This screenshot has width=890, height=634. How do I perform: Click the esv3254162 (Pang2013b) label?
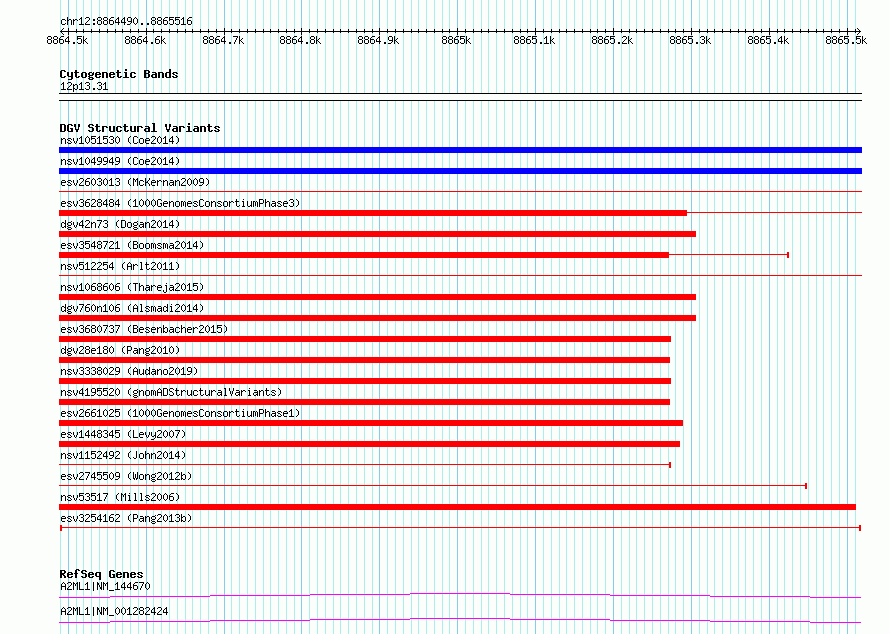[126, 518]
